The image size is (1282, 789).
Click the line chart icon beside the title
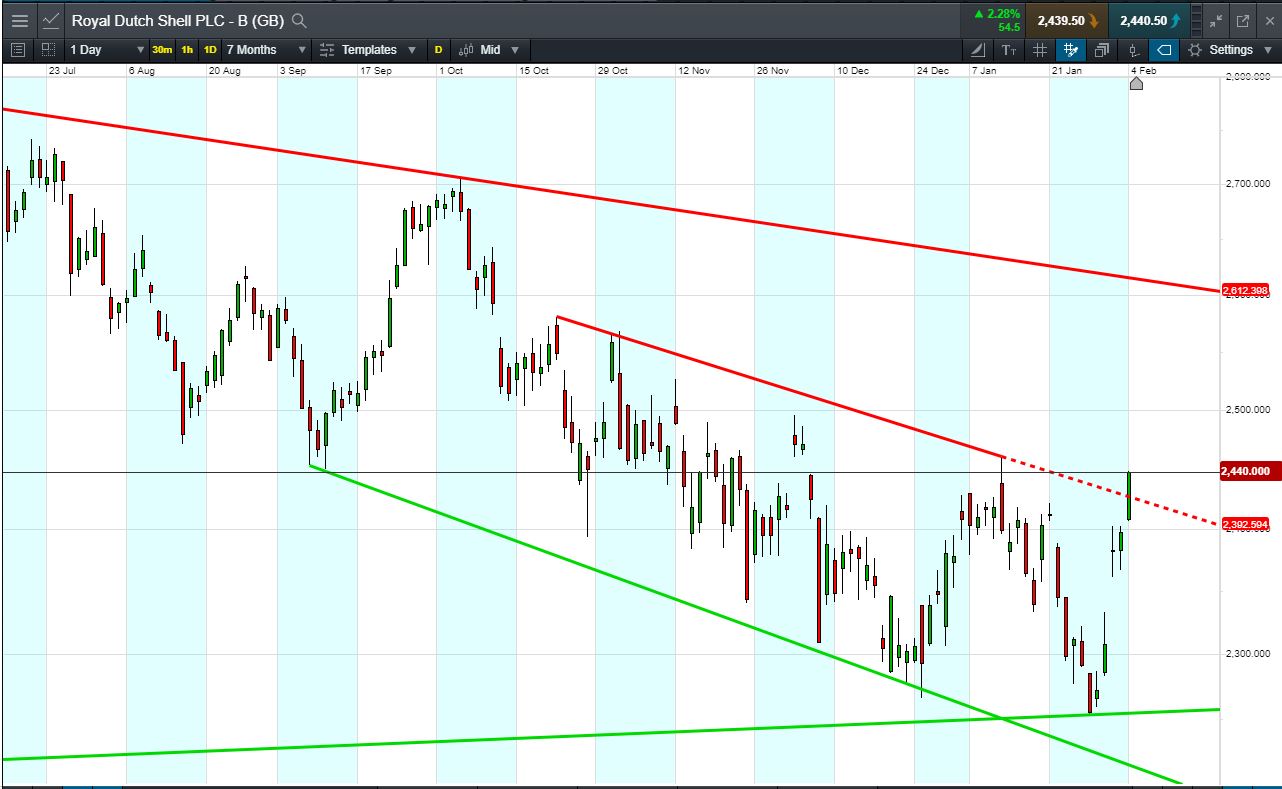(51, 20)
